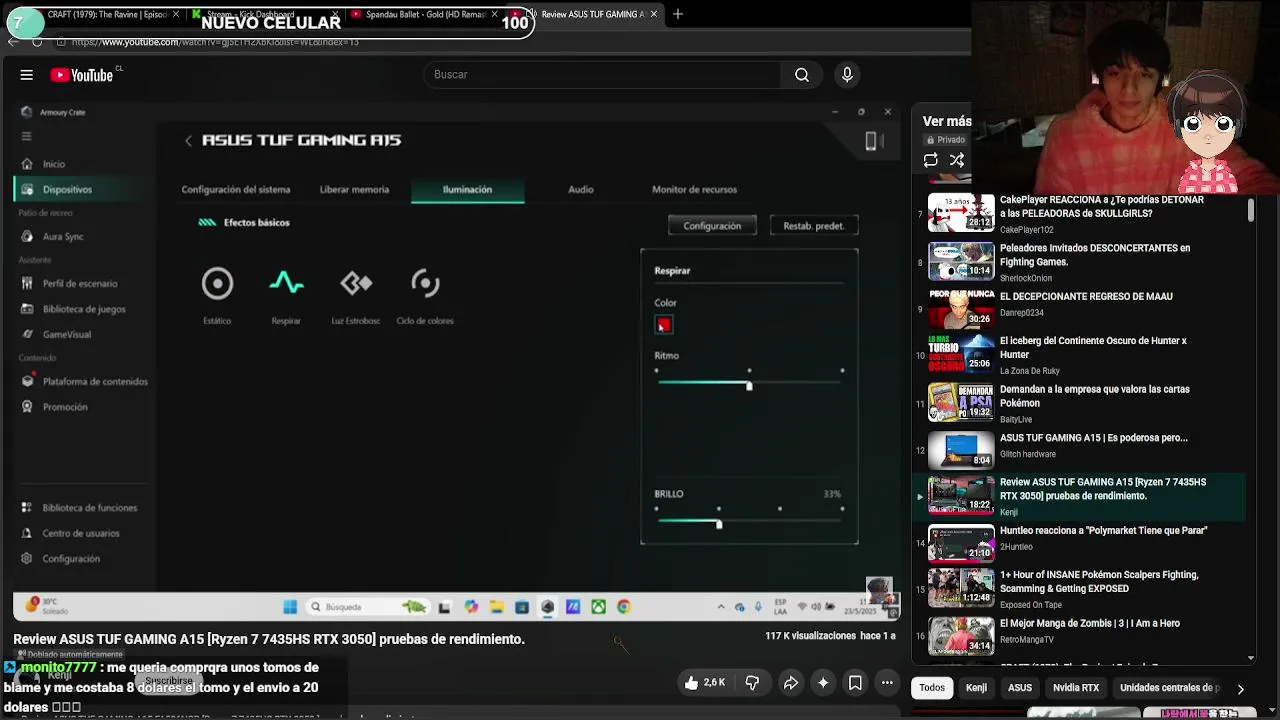
Task: Open CakePlayer REACCIONA playlist video thumbnail
Action: (x=961, y=212)
